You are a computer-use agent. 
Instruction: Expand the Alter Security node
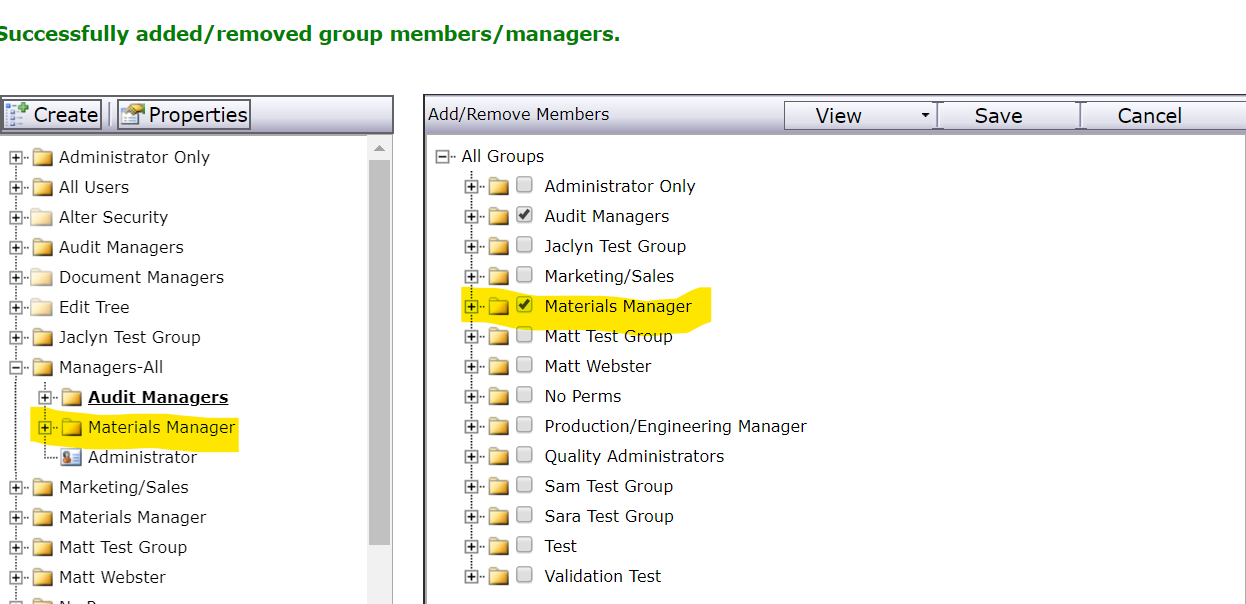(x=16, y=218)
